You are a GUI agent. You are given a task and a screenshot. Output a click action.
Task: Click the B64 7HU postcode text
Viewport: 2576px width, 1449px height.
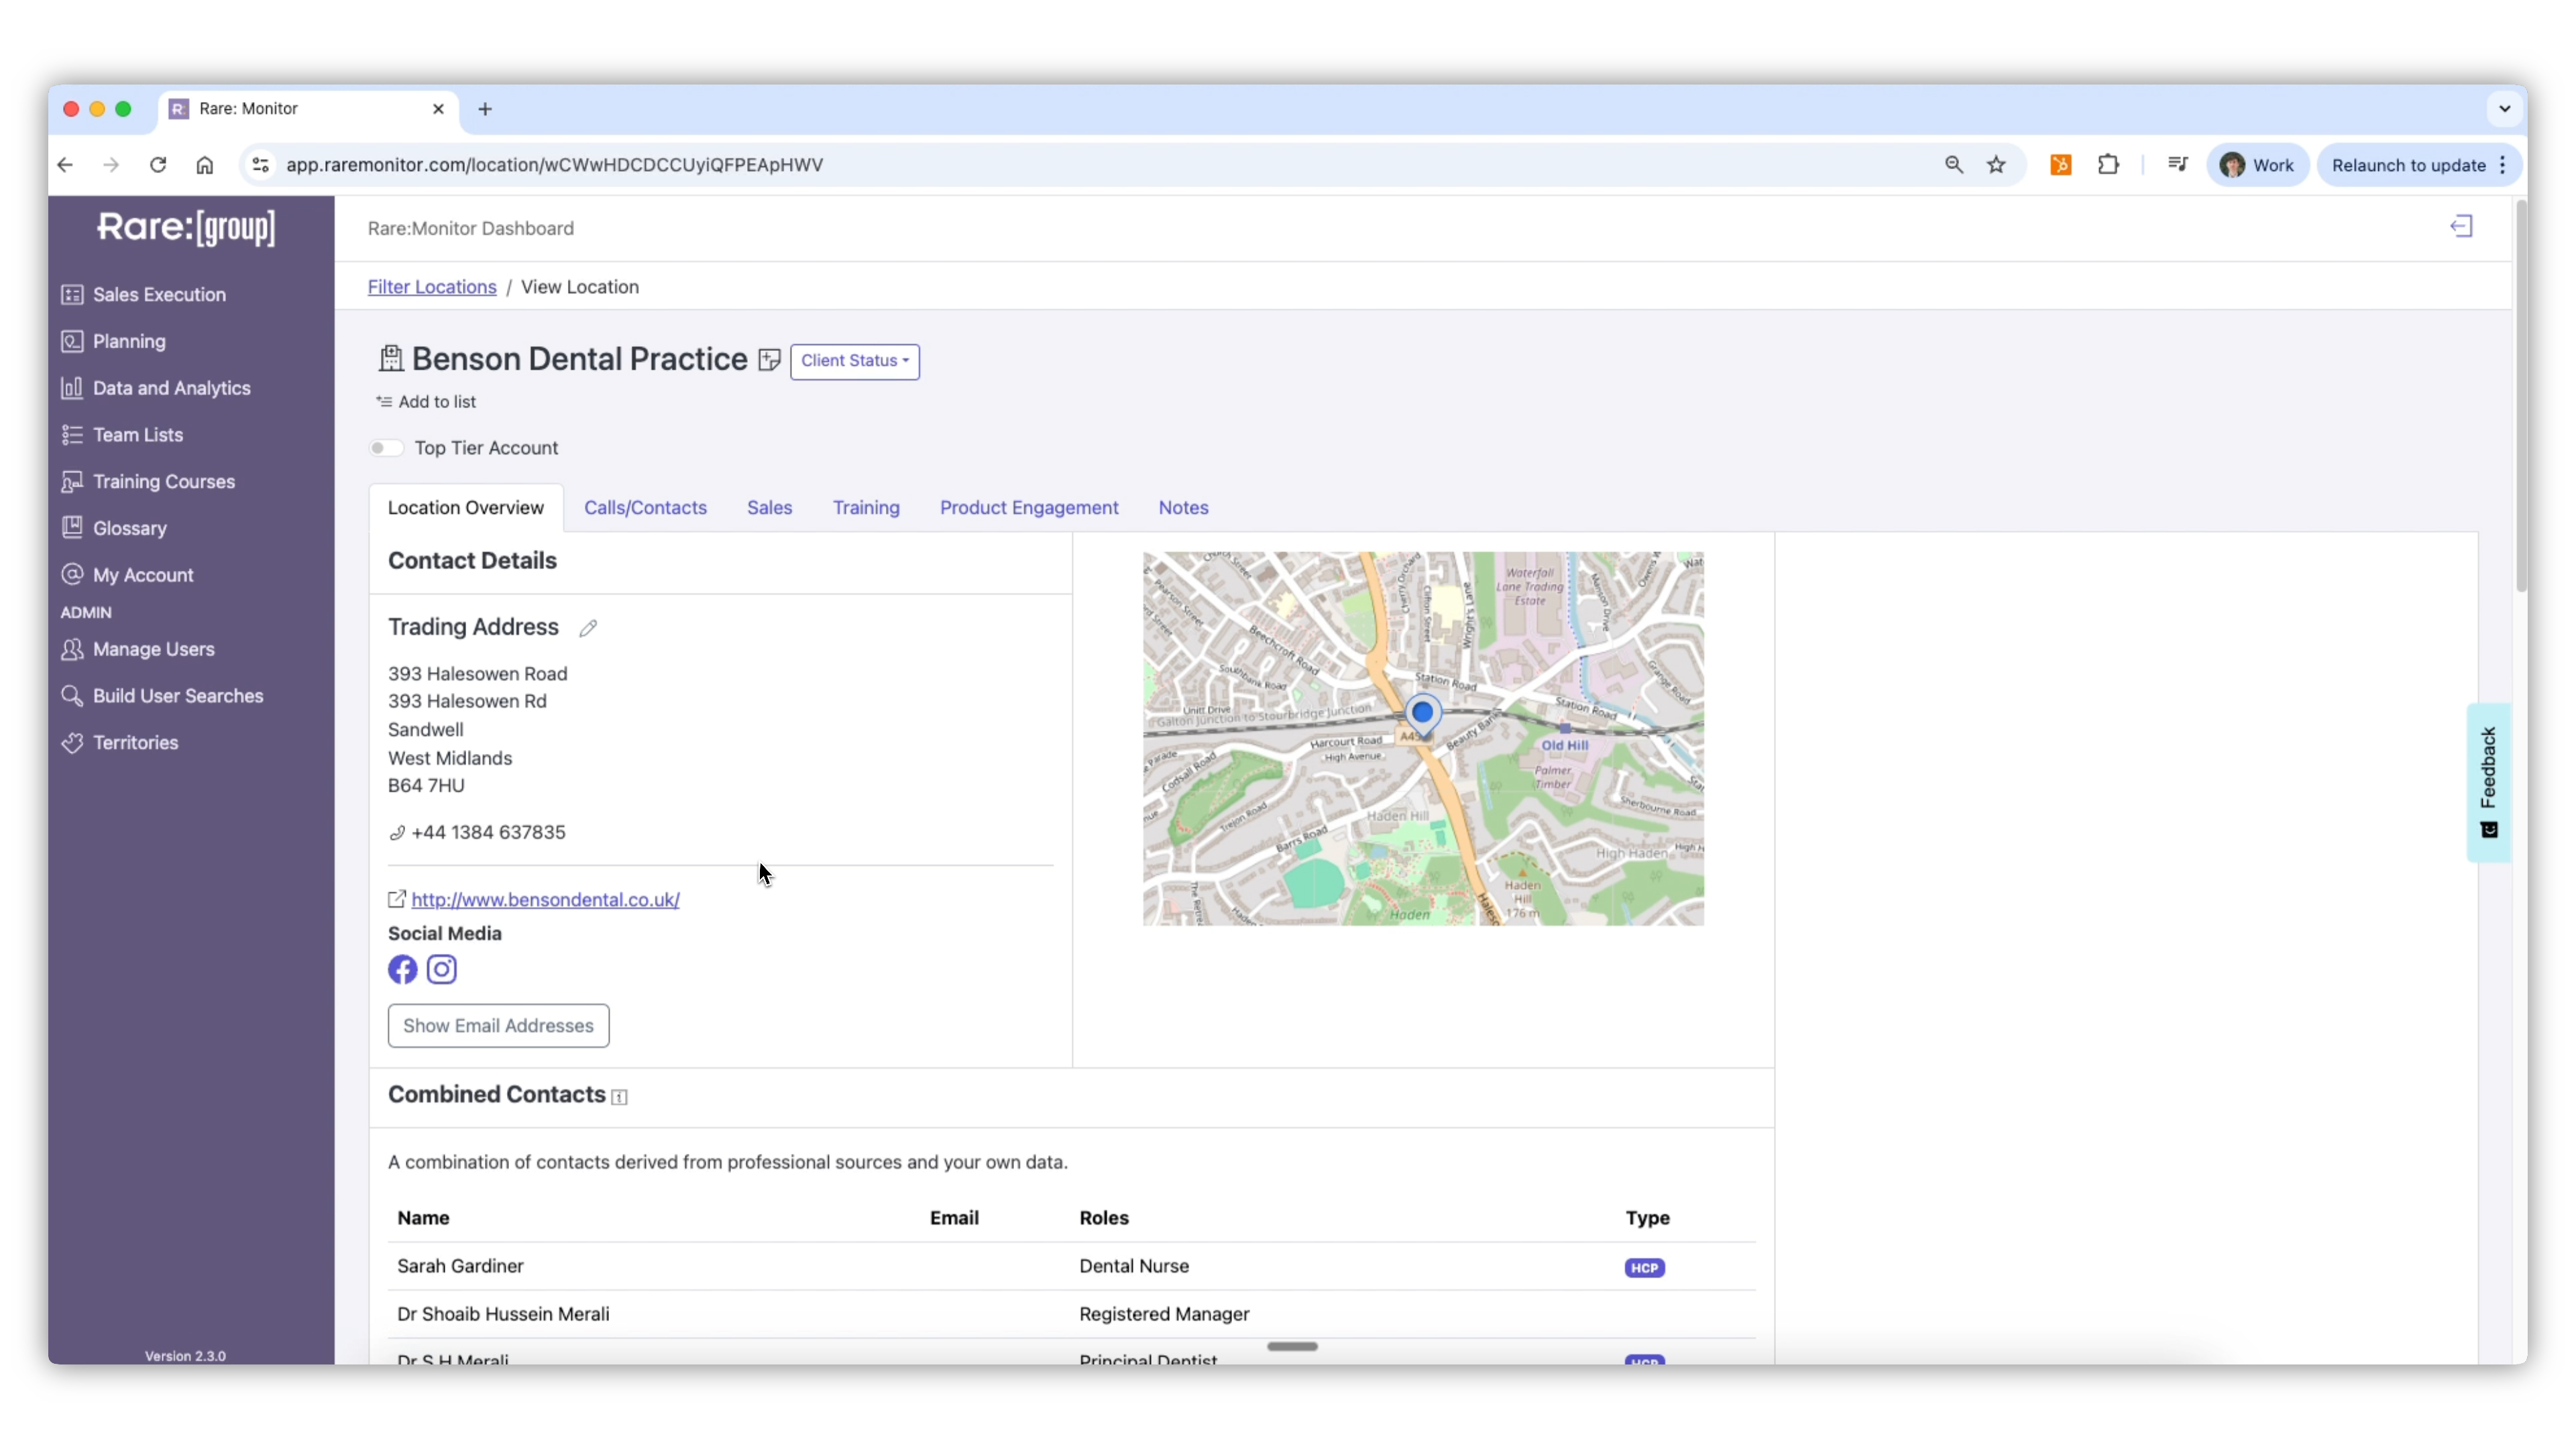click(426, 786)
